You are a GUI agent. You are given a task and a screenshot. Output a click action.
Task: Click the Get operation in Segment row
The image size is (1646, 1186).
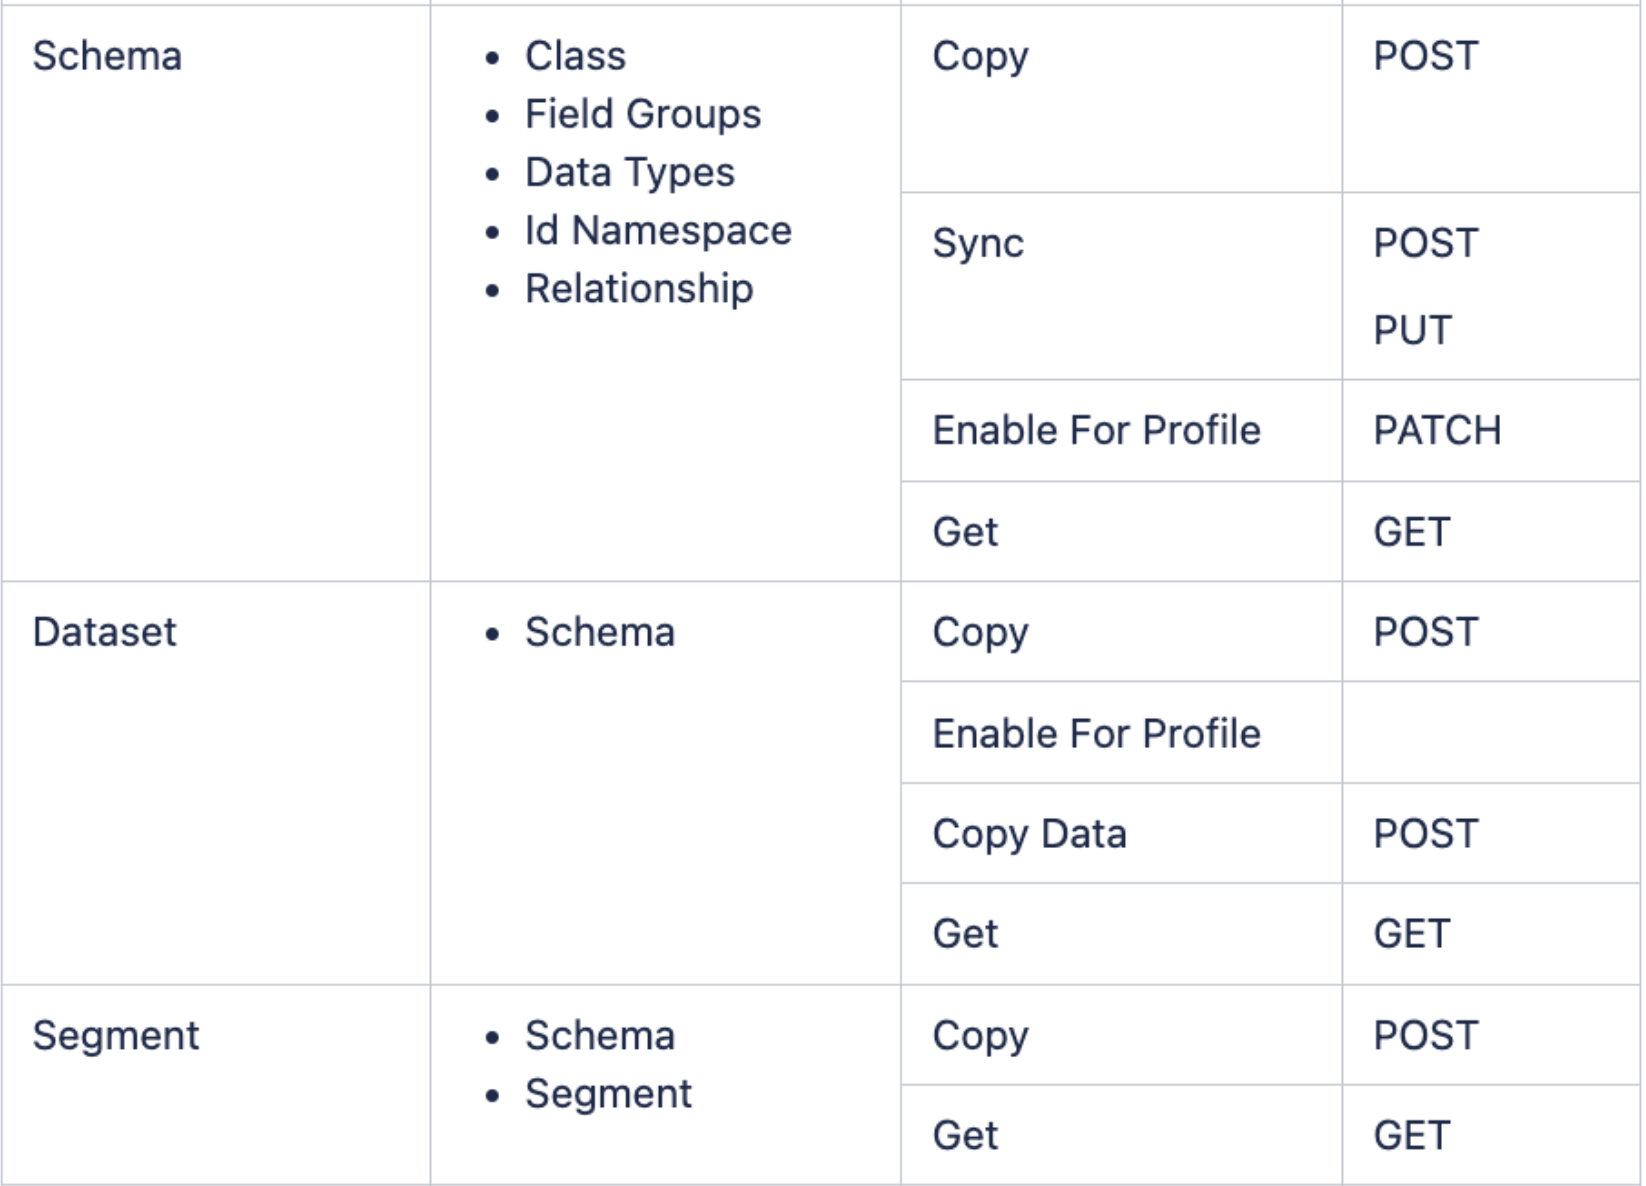965,1135
